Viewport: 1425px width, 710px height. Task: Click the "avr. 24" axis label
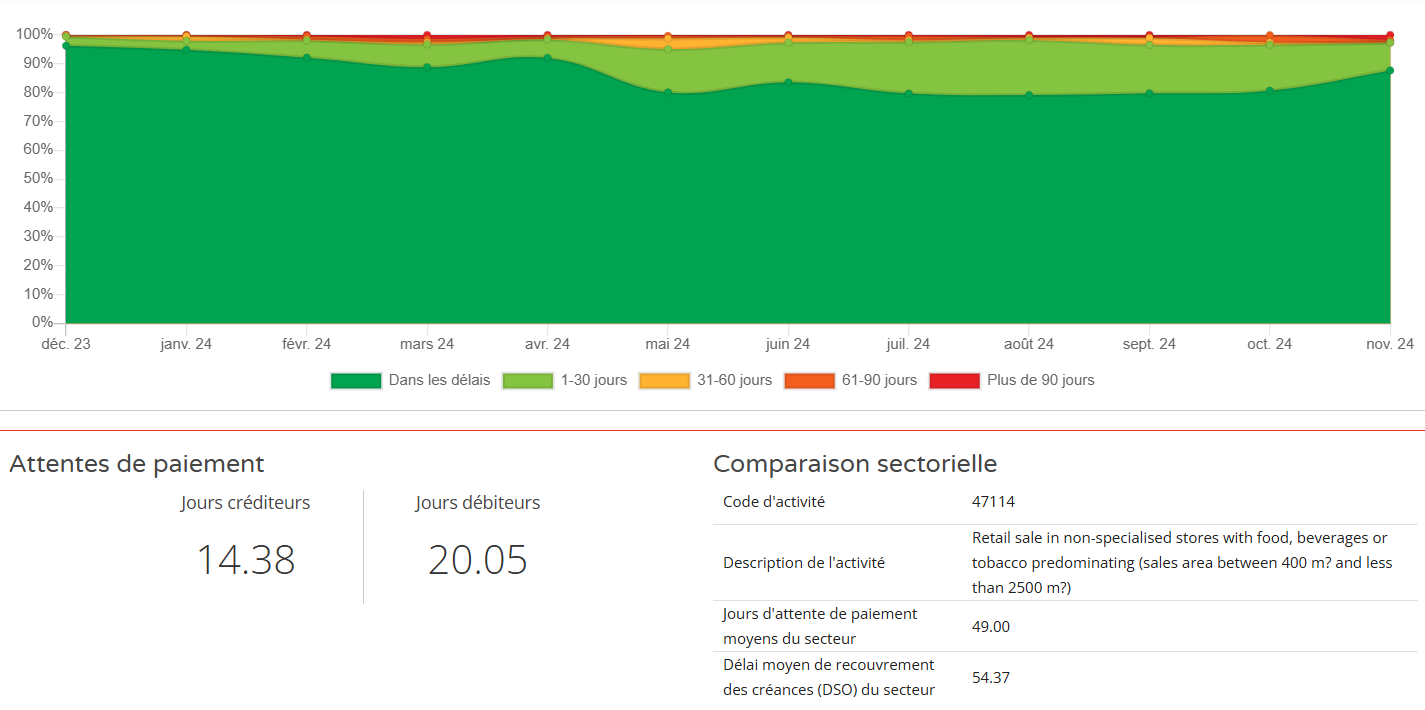click(x=547, y=343)
